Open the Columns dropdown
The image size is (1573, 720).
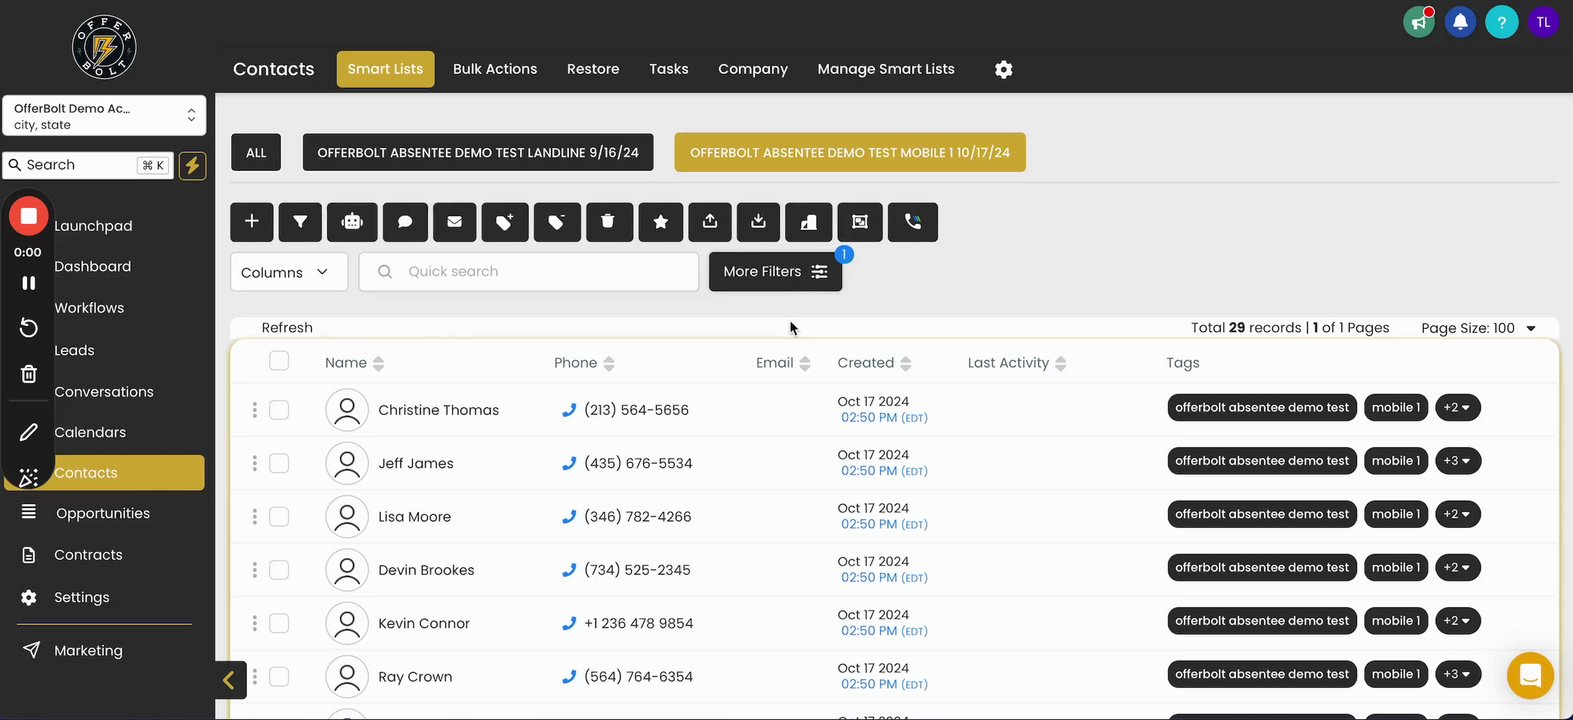pos(288,272)
